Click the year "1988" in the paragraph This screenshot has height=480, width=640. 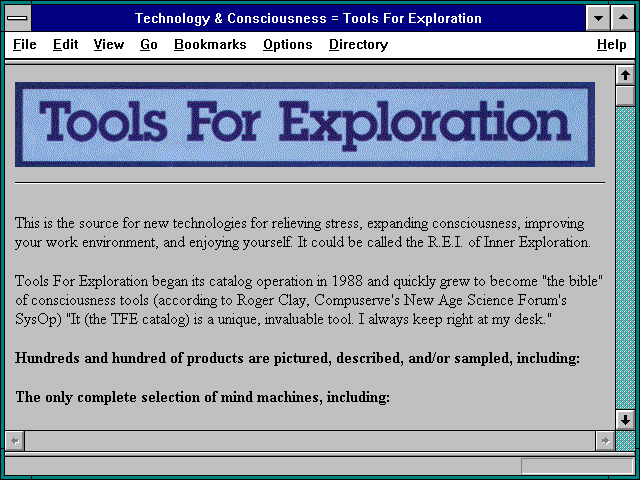click(347, 281)
